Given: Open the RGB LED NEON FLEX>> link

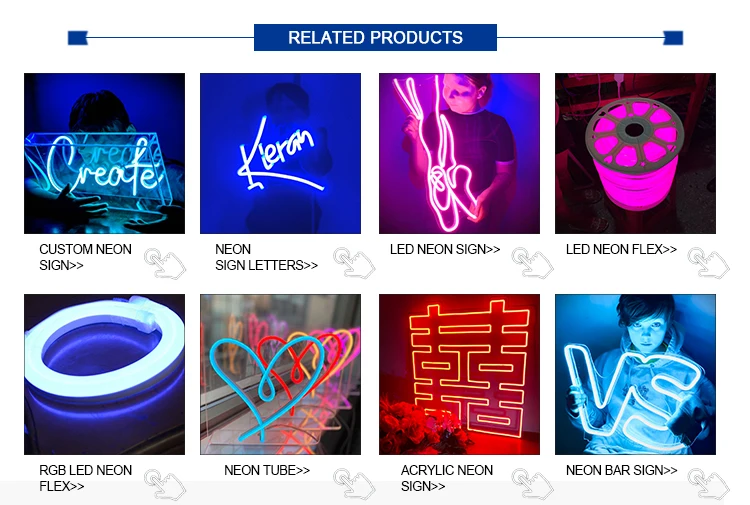Looking at the screenshot, I should coord(85,478).
